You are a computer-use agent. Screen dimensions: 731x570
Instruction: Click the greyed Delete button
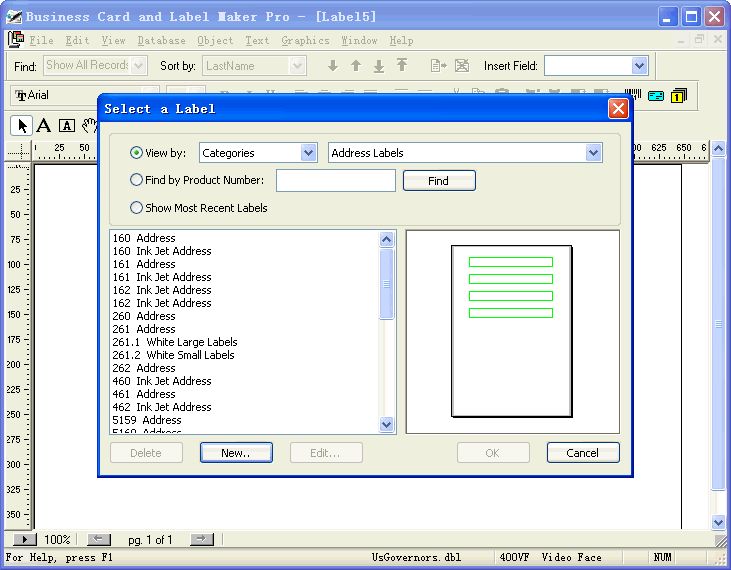click(146, 453)
